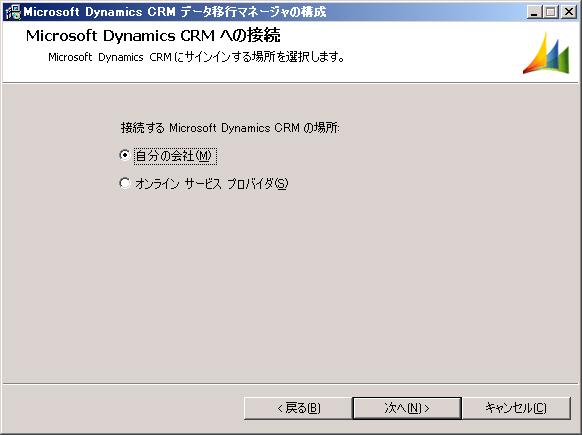Click the 自分の会社(M) option label text
The image size is (582, 435).
[x=173, y=156]
